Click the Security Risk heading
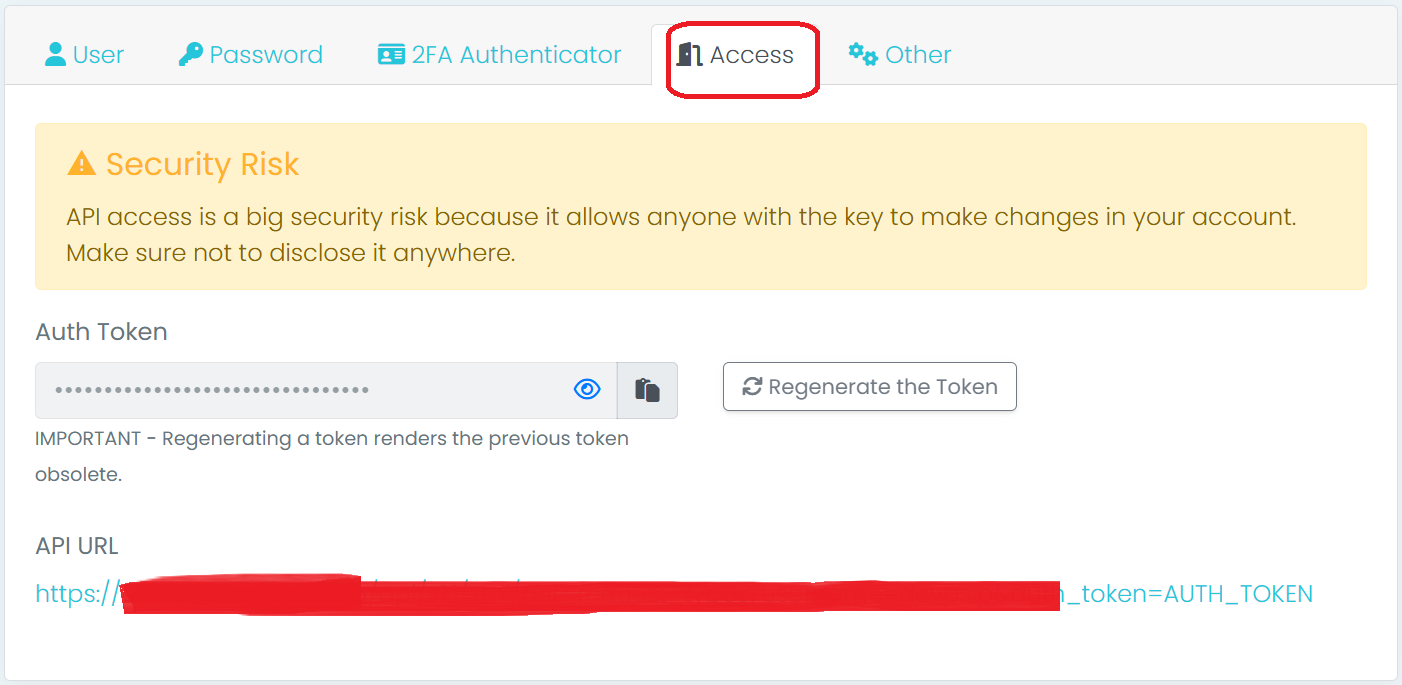This screenshot has width=1402, height=685. [x=202, y=164]
